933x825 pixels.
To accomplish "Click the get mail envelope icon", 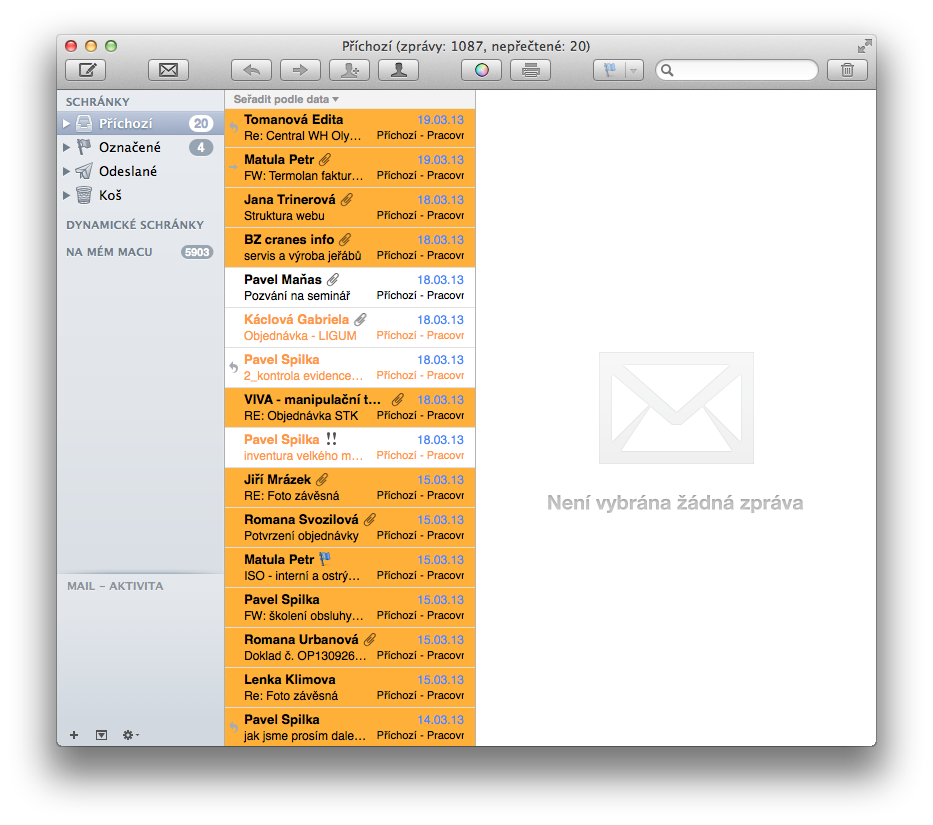I will [x=168, y=70].
